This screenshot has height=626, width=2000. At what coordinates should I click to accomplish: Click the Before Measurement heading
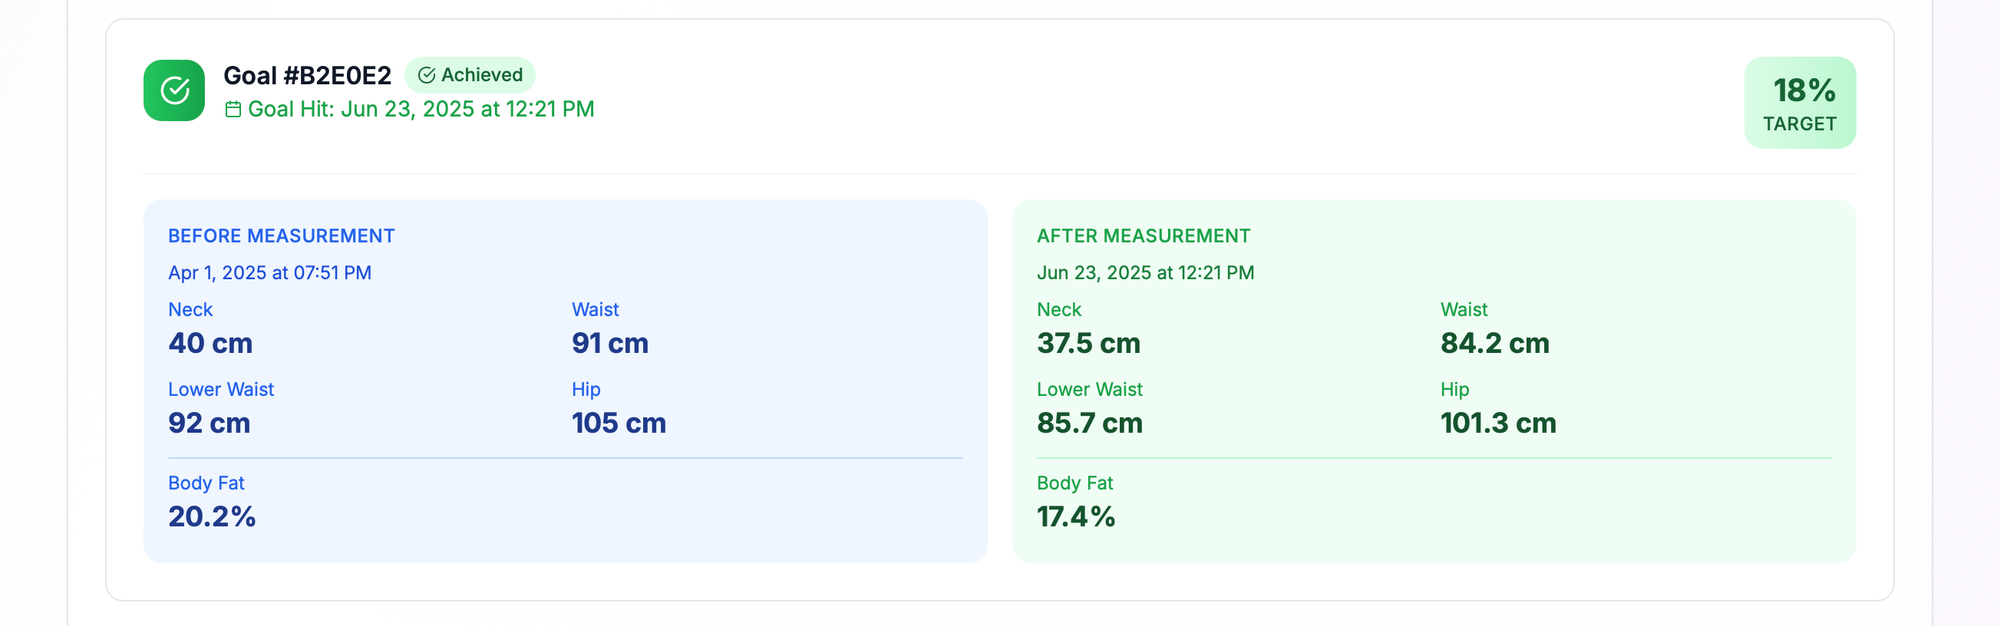click(x=281, y=236)
